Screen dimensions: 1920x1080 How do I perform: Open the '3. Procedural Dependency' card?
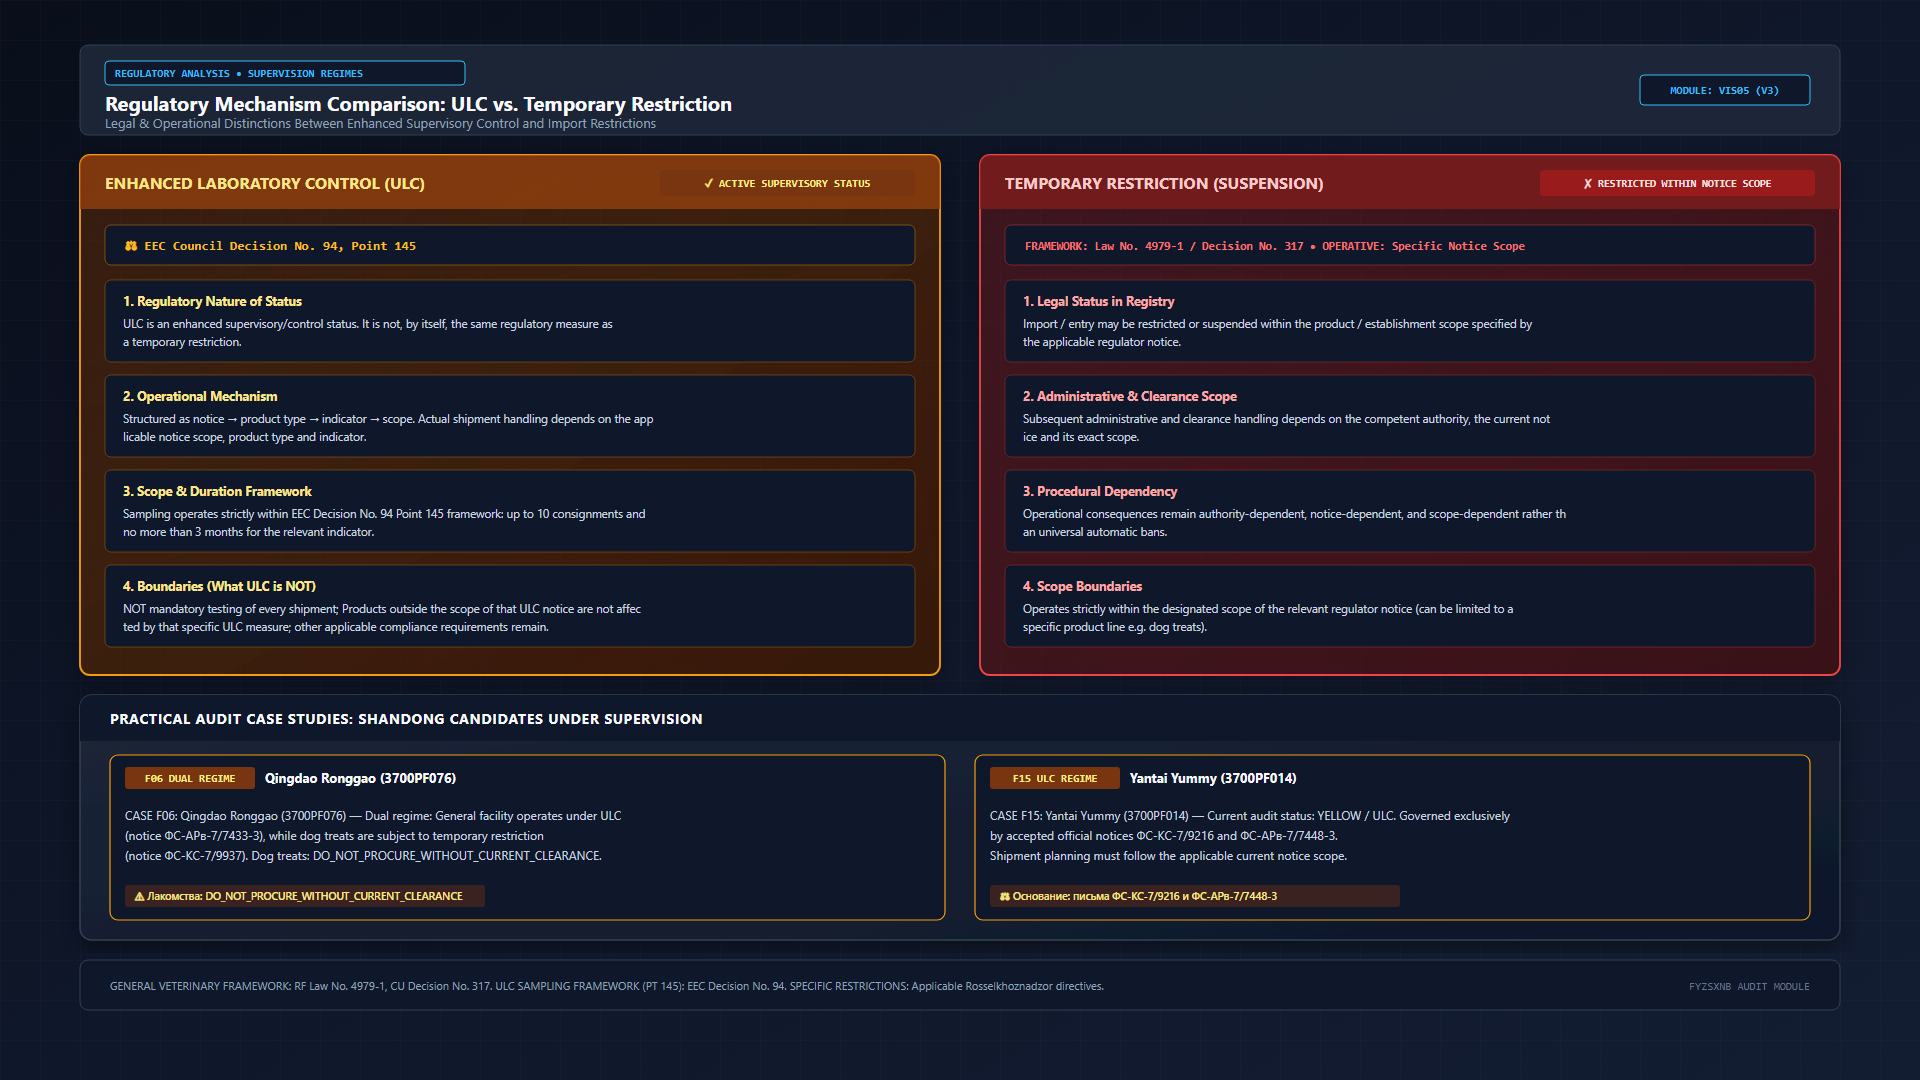[x=1410, y=511]
